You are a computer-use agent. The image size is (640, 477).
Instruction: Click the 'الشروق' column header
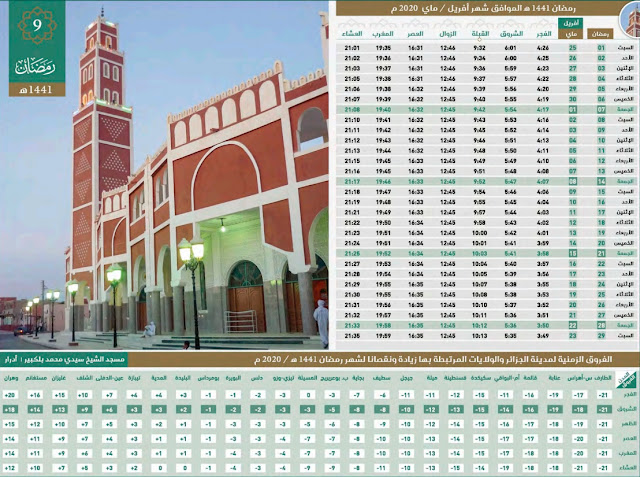click(511, 34)
